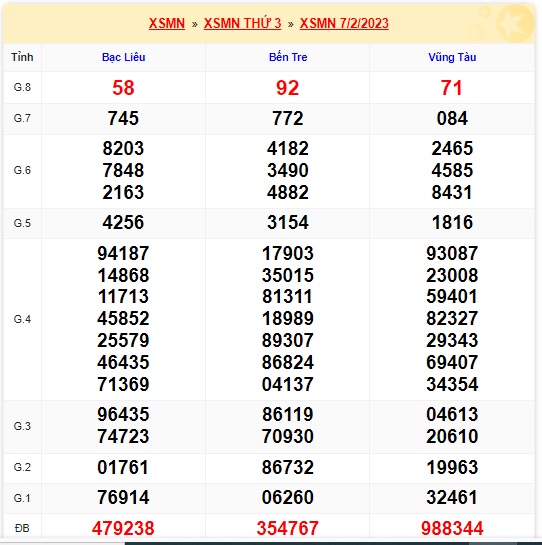
Task: Open the XSMN THỨ 3 link
Action: (242, 23)
